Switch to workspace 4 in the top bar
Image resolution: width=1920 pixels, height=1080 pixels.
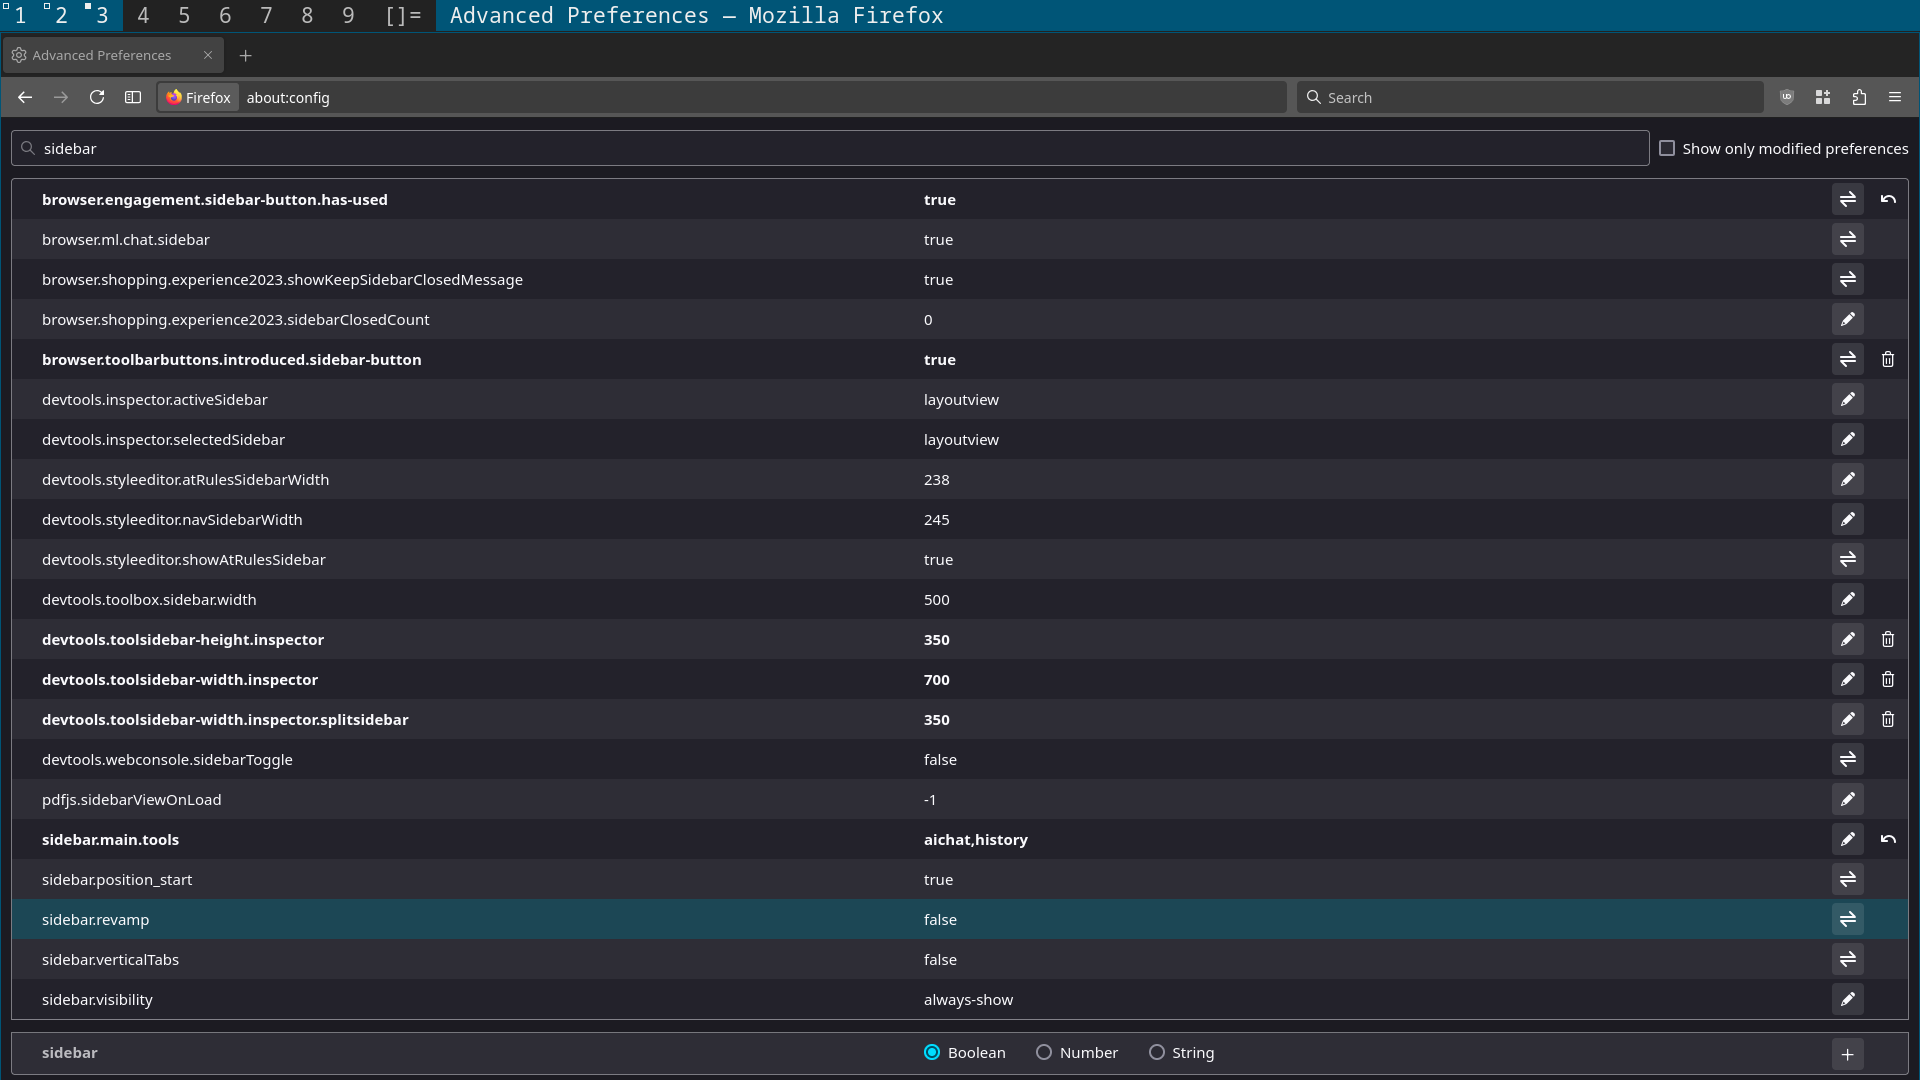pos(143,15)
